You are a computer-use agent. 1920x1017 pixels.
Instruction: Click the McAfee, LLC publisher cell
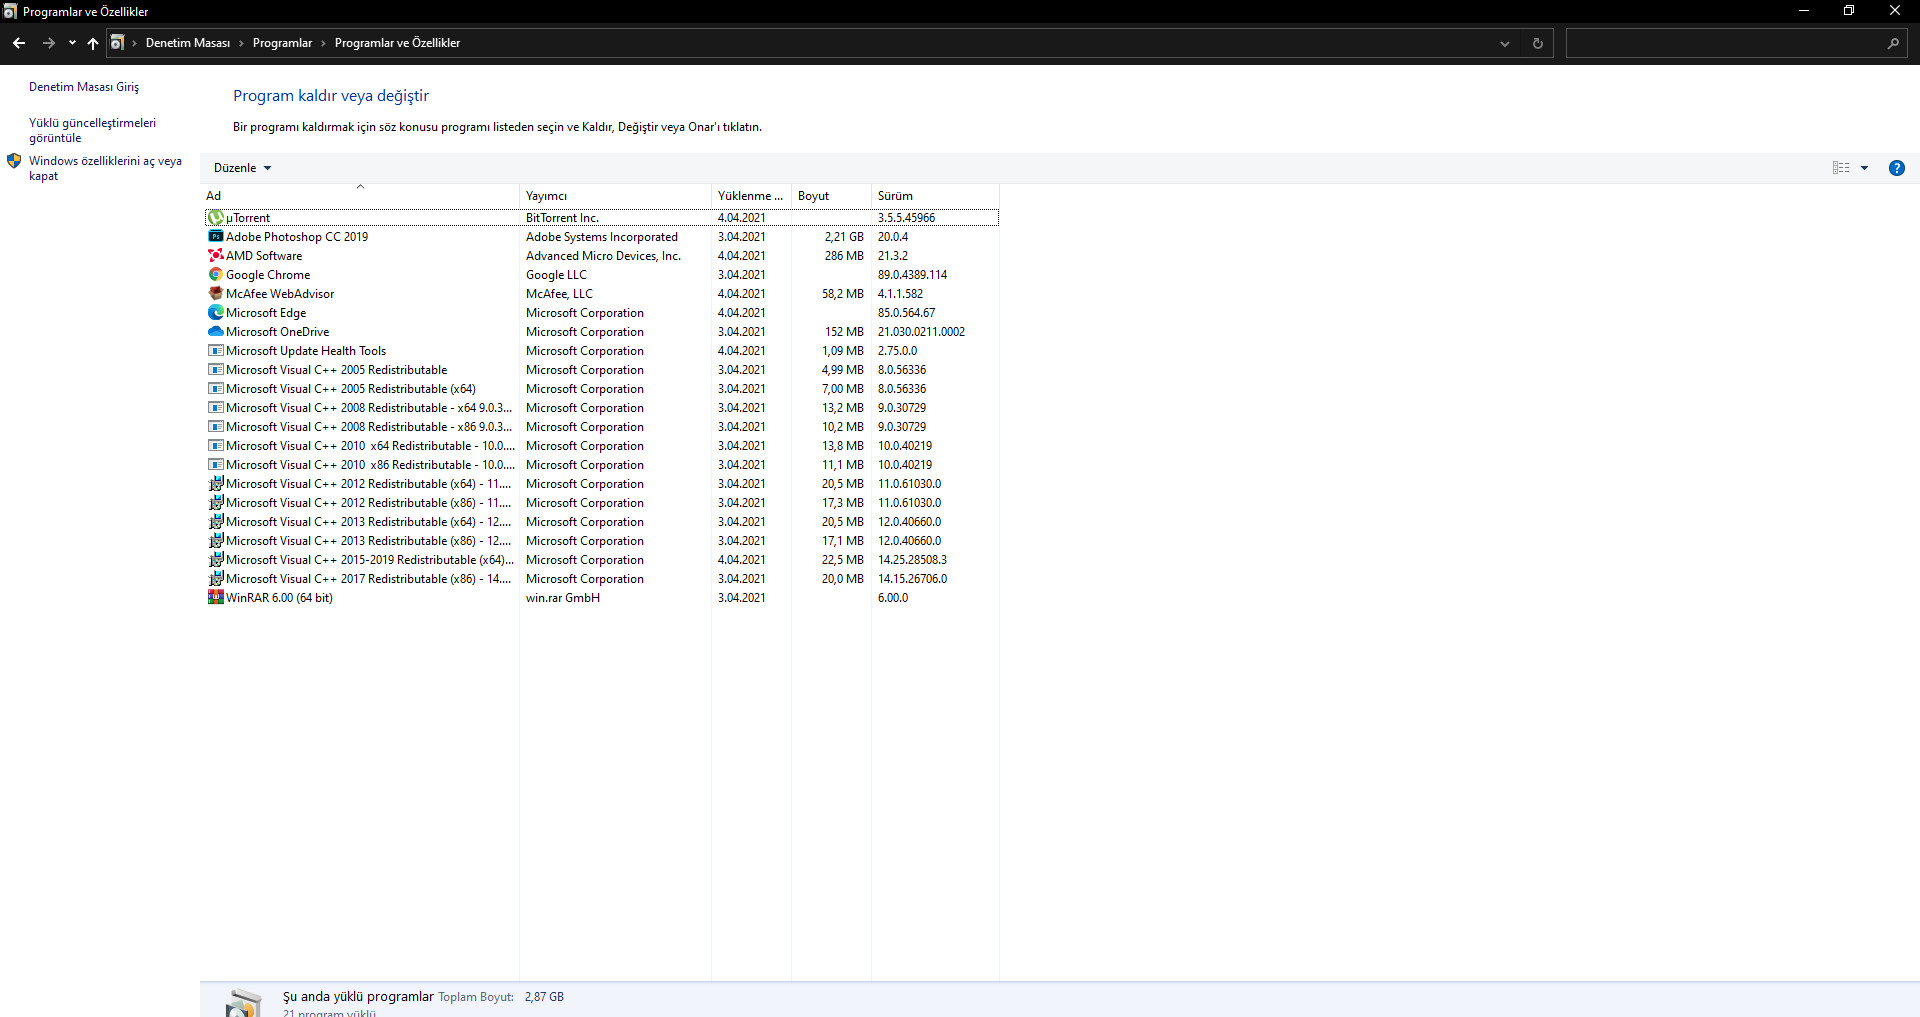559,294
